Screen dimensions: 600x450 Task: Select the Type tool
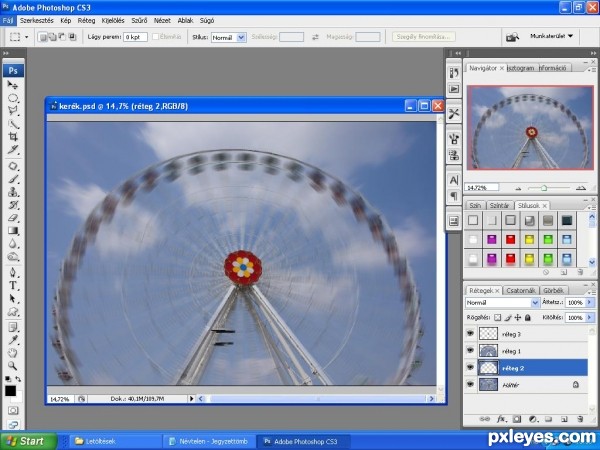(x=13, y=285)
